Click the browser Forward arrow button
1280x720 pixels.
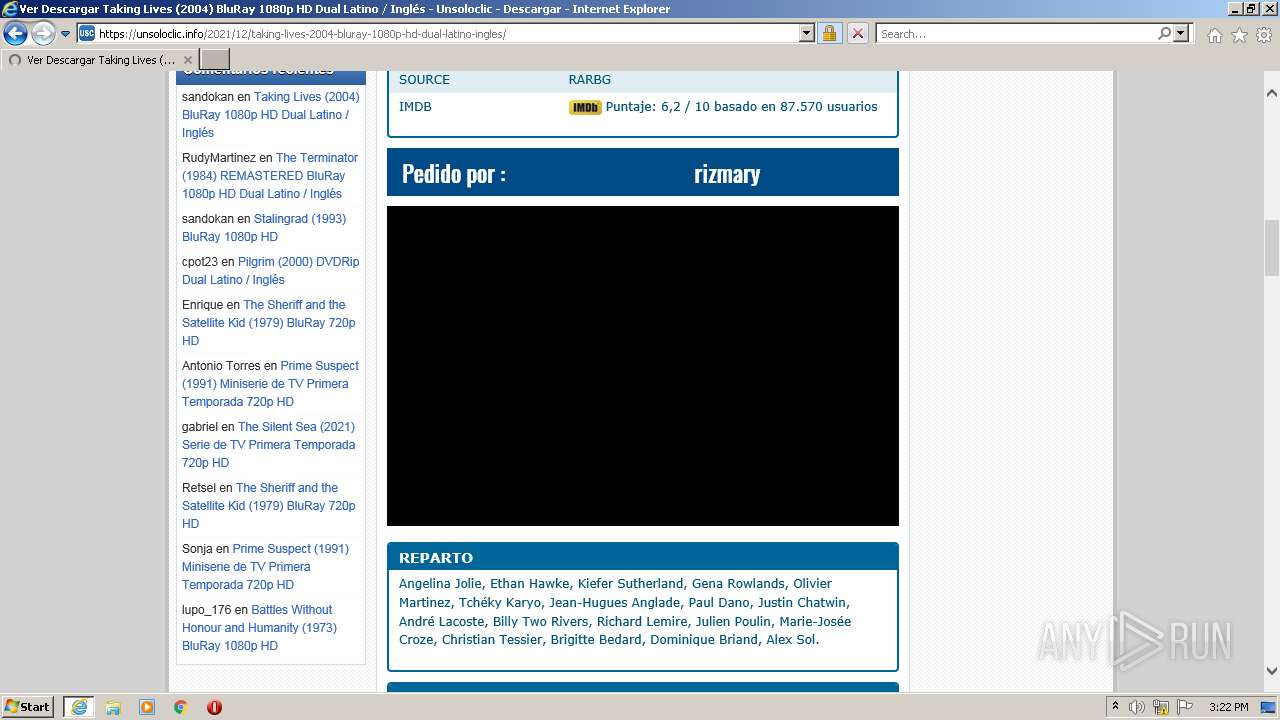[43, 34]
